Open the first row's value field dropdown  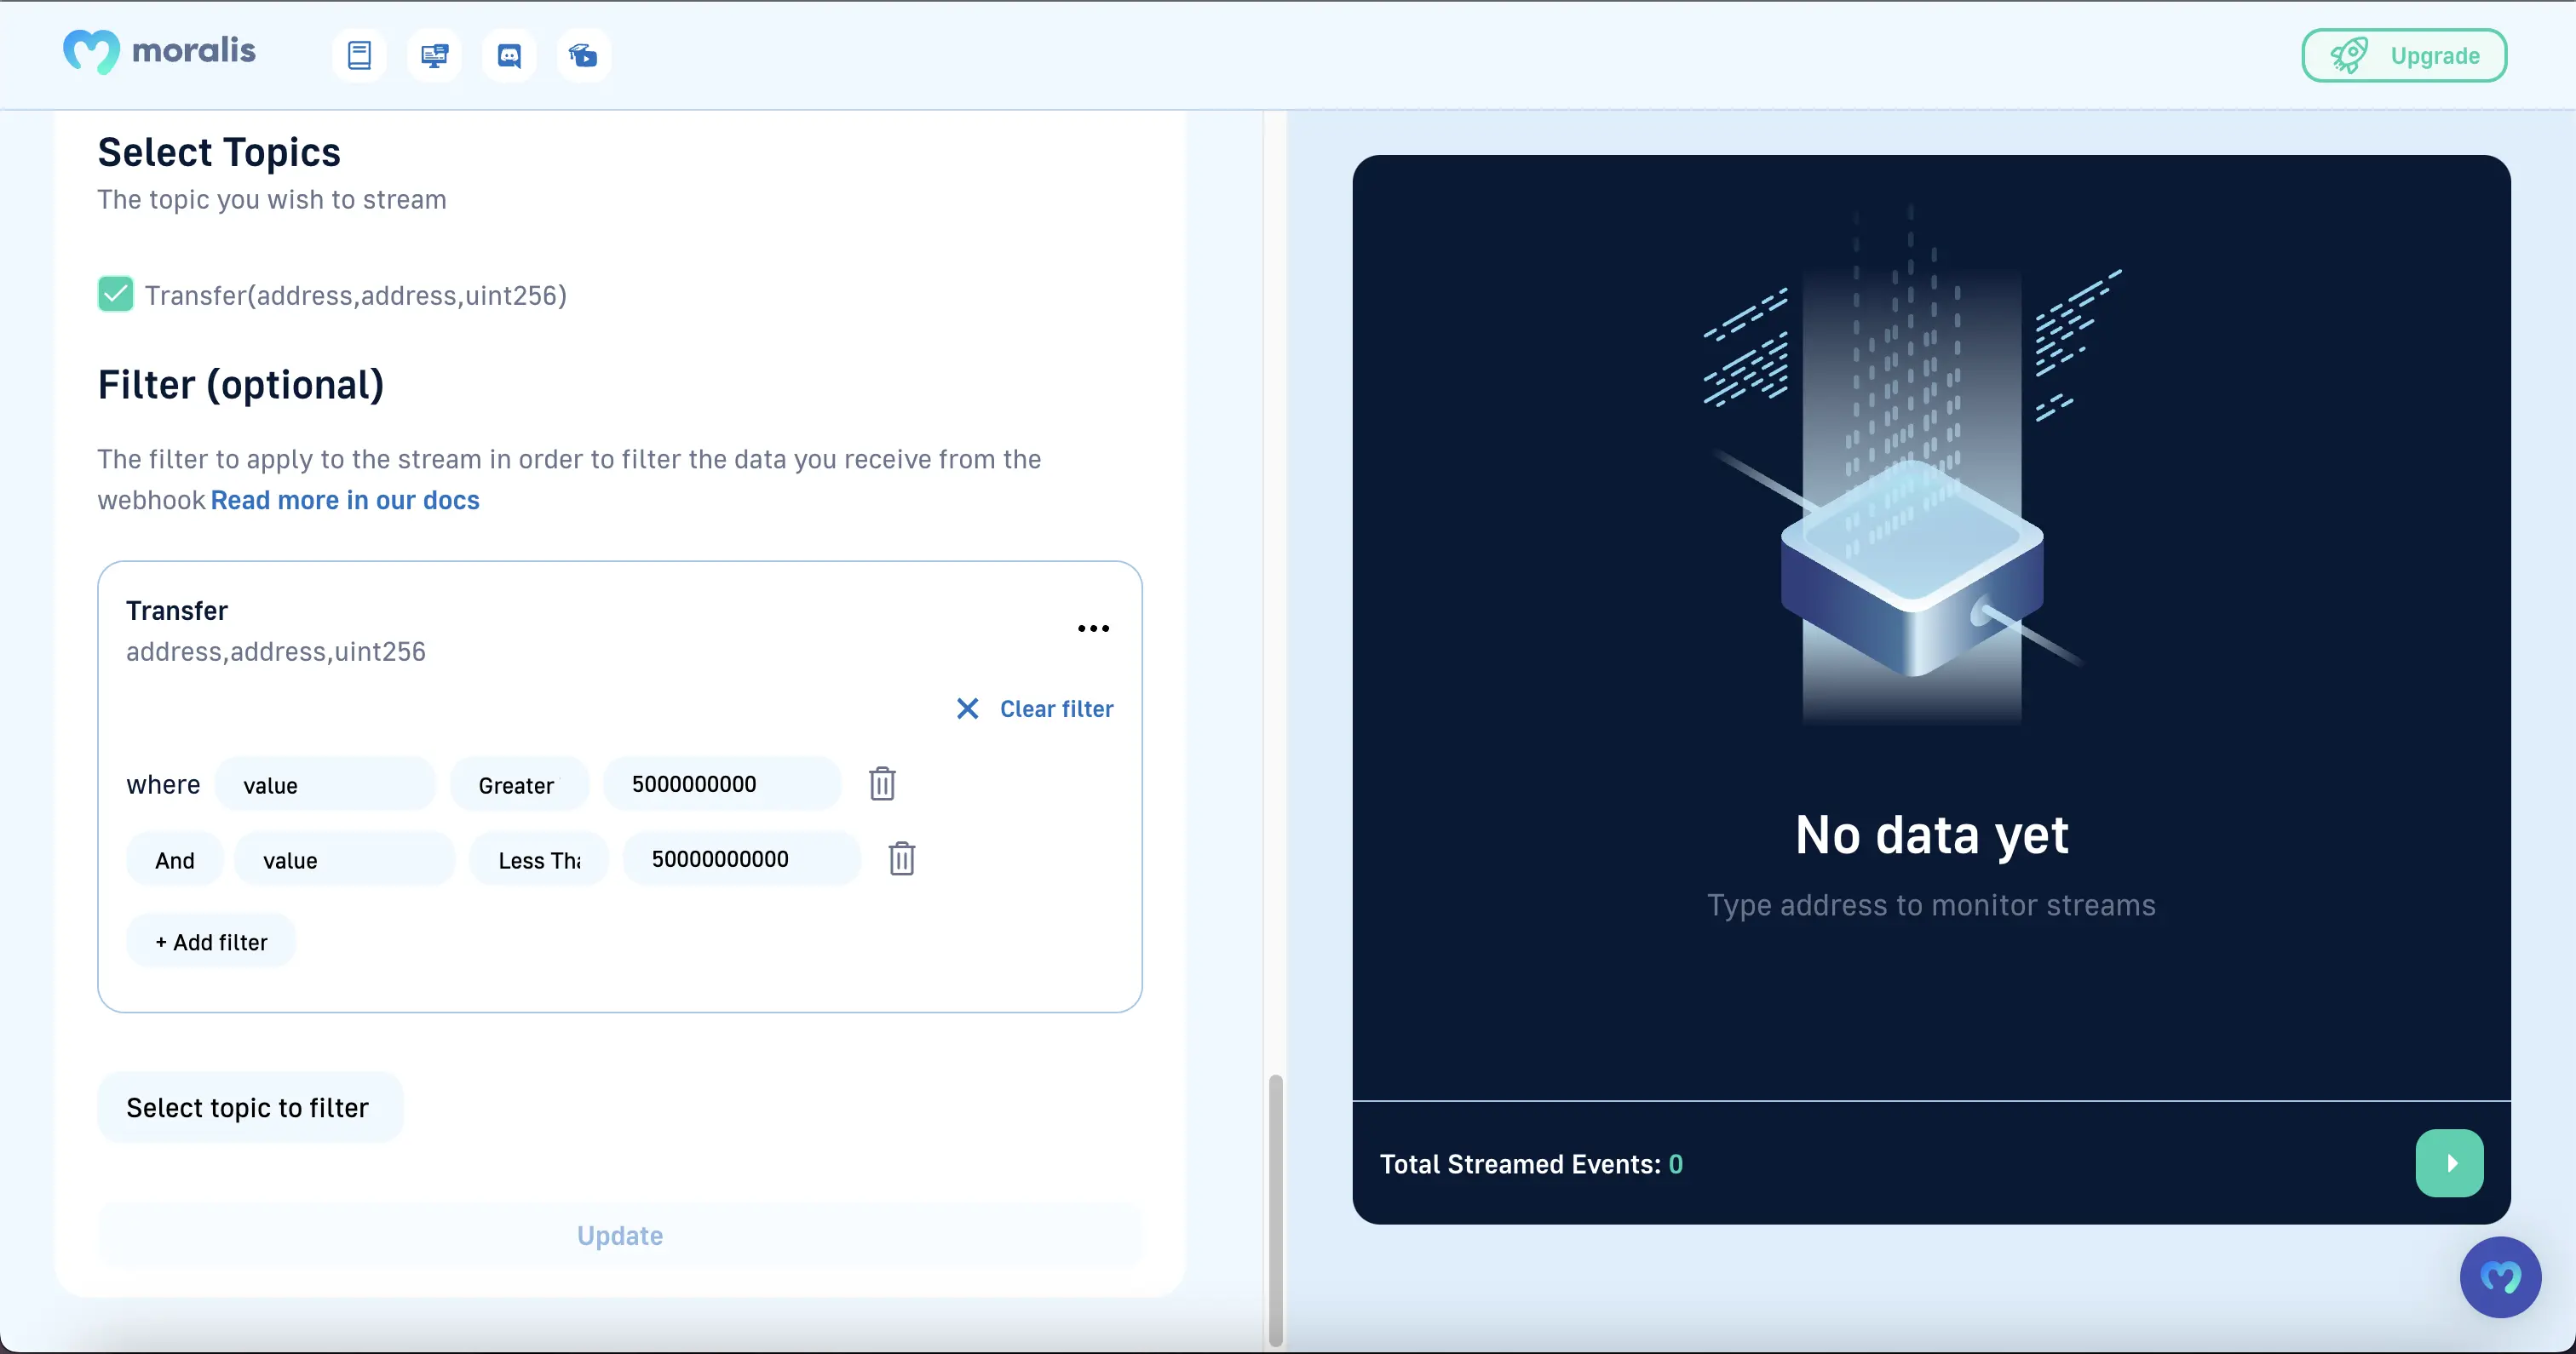[325, 785]
